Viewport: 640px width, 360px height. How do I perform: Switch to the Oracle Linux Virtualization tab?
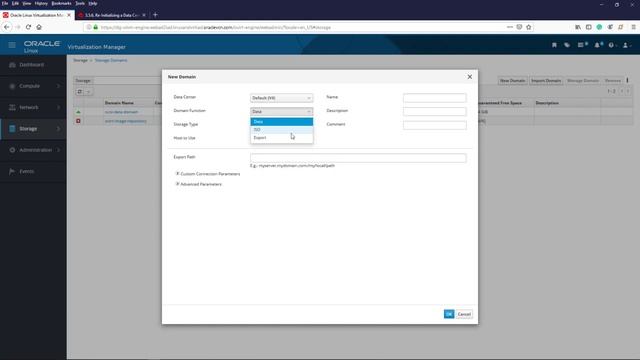tap(37, 15)
